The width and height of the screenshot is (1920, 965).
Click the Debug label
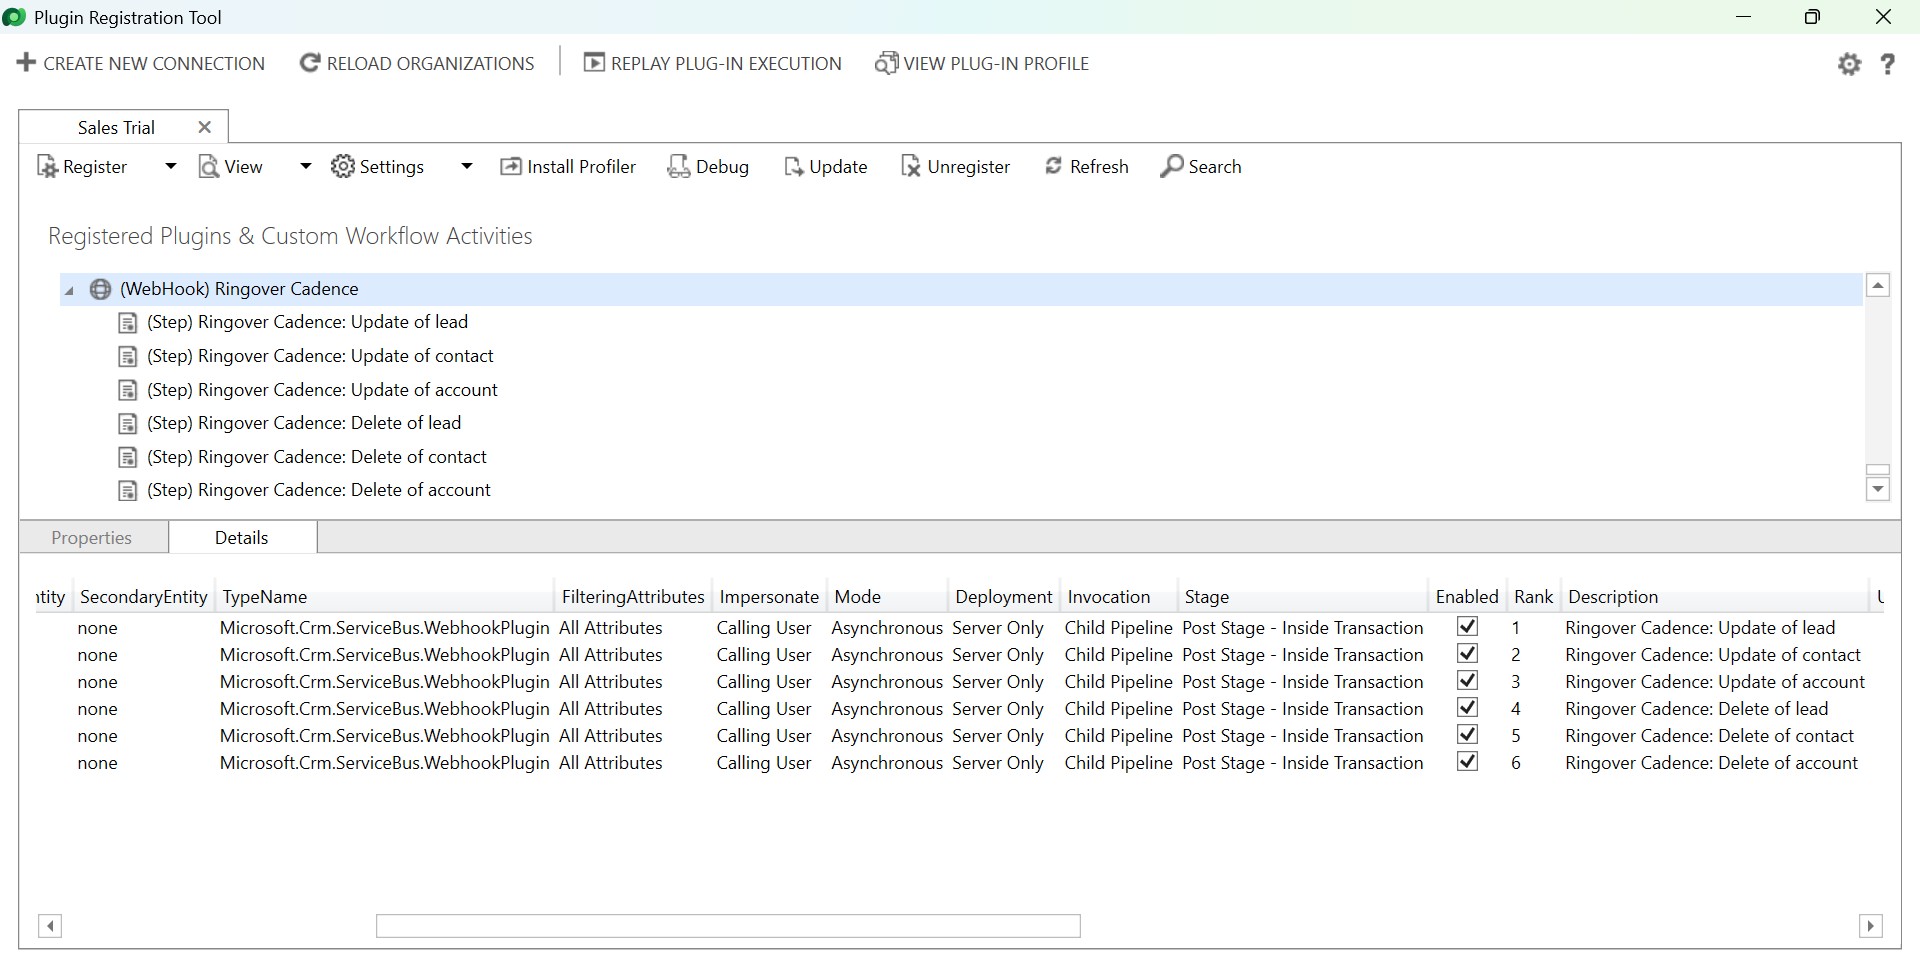click(x=722, y=167)
